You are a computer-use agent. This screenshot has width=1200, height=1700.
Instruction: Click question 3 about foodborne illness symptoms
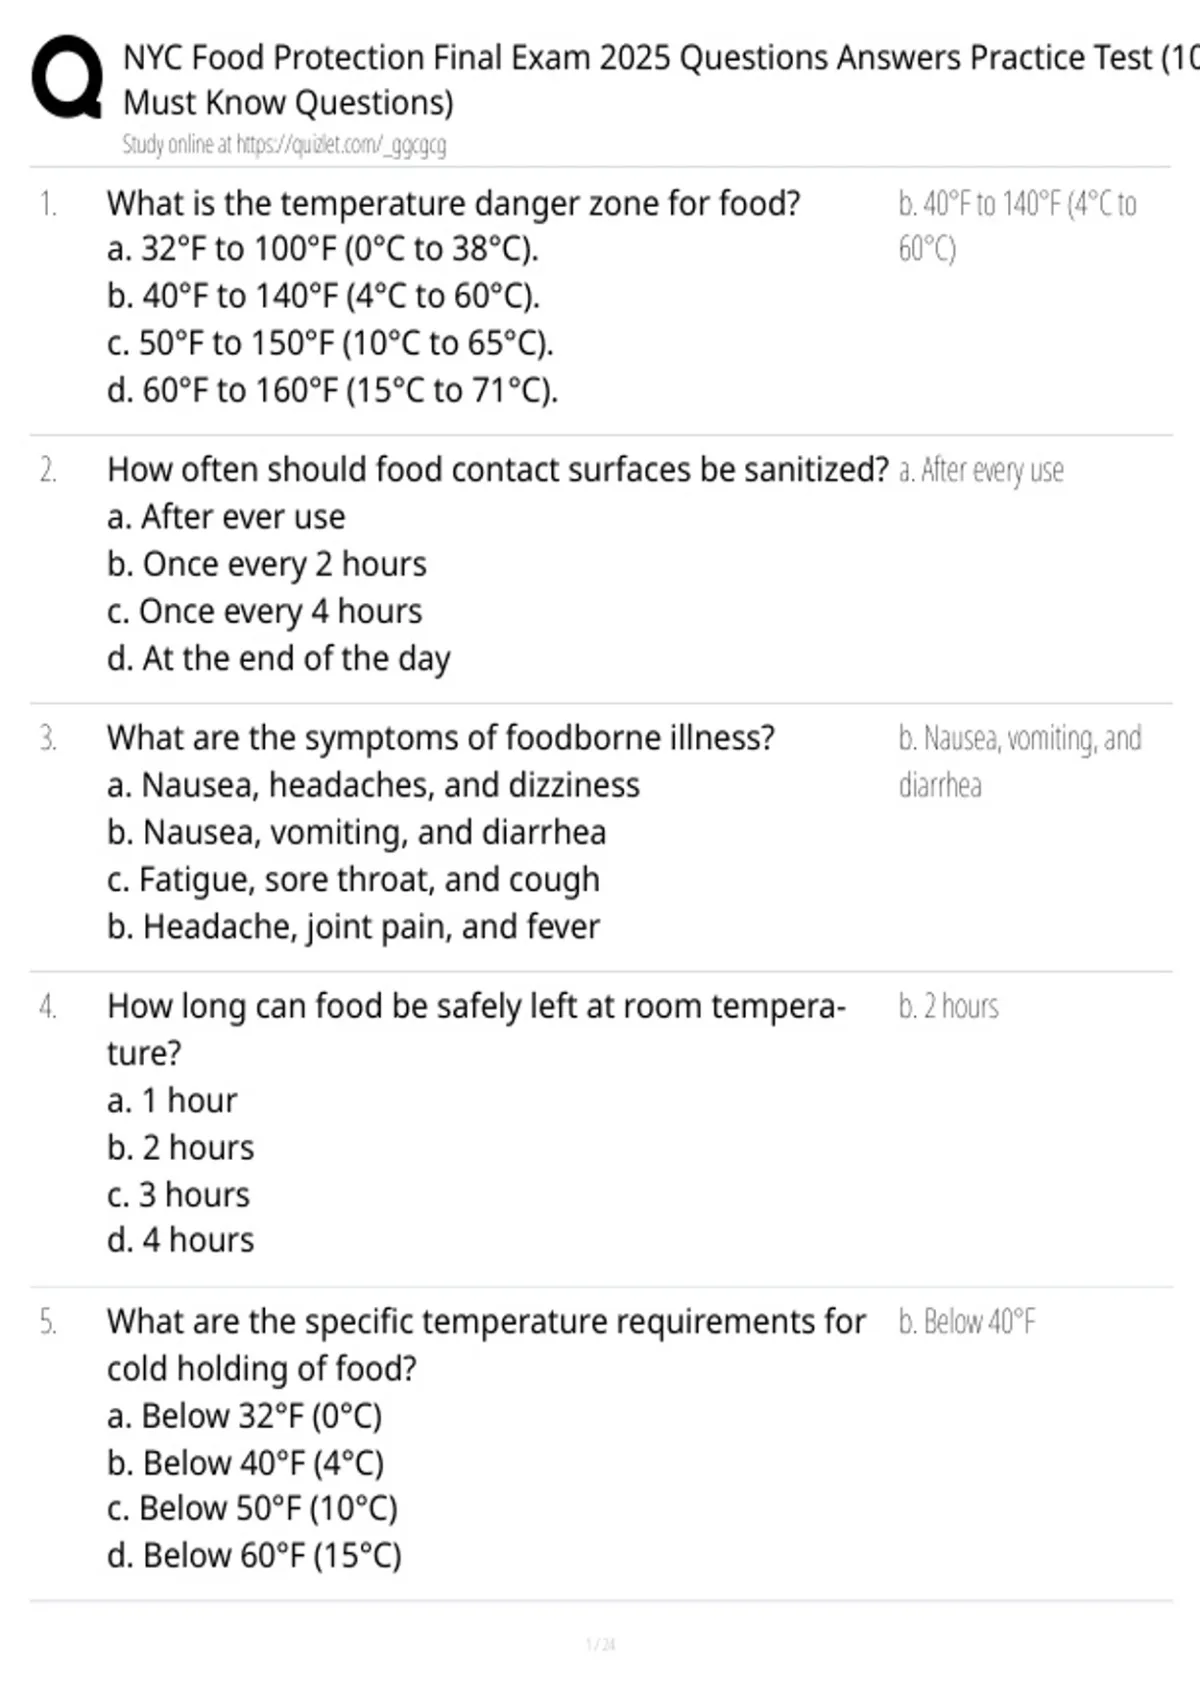pyautogui.click(x=441, y=738)
